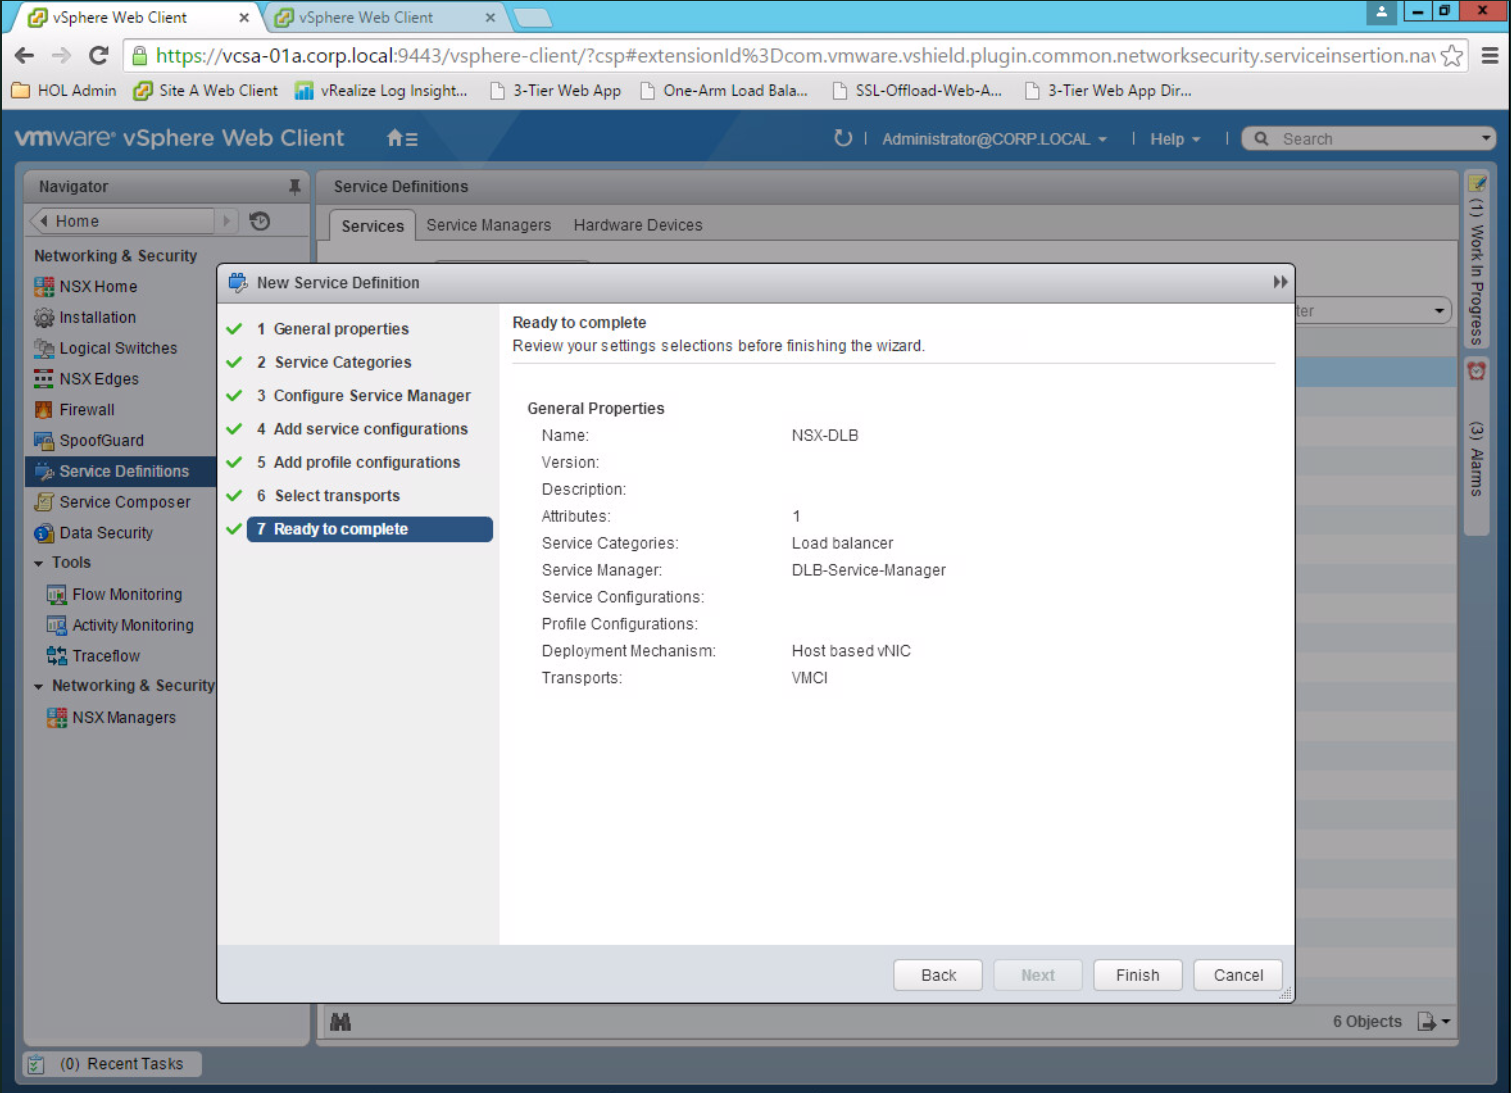This screenshot has height=1093, width=1511.
Task: Open the SSL-Offload-Web-A... bookmark
Action: pyautogui.click(x=917, y=90)
